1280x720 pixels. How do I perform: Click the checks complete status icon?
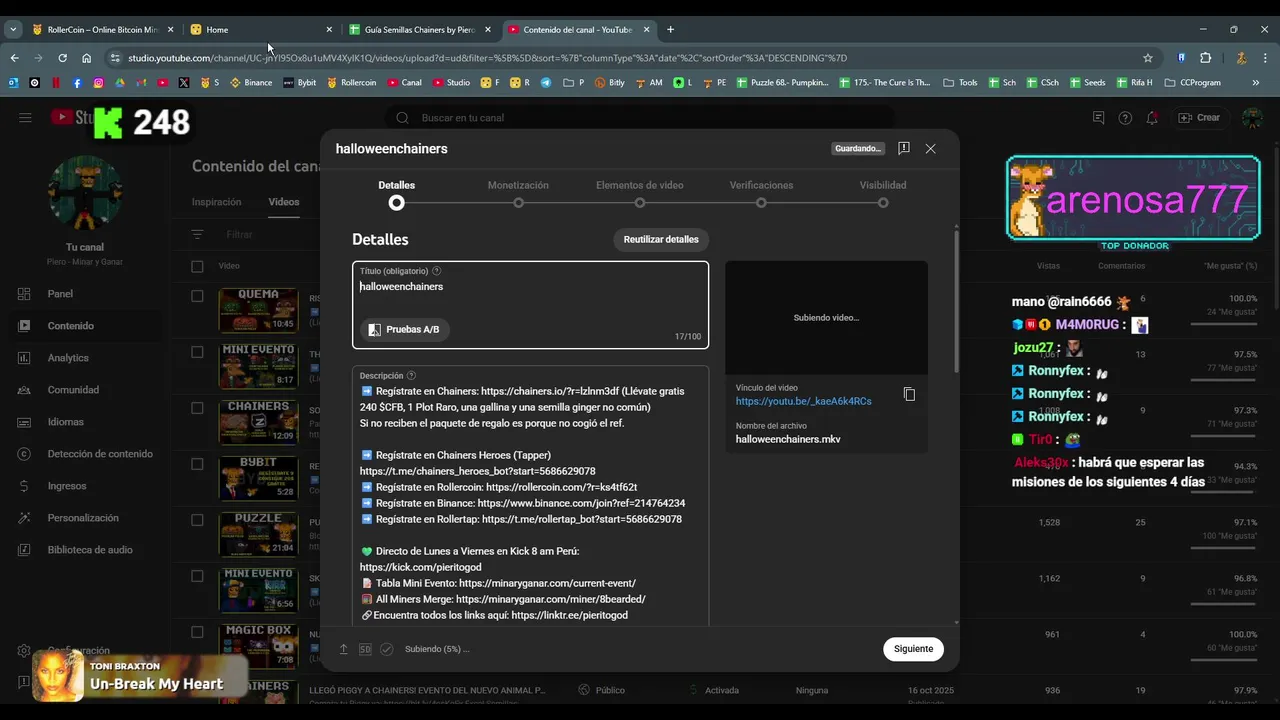click(386, 649)
